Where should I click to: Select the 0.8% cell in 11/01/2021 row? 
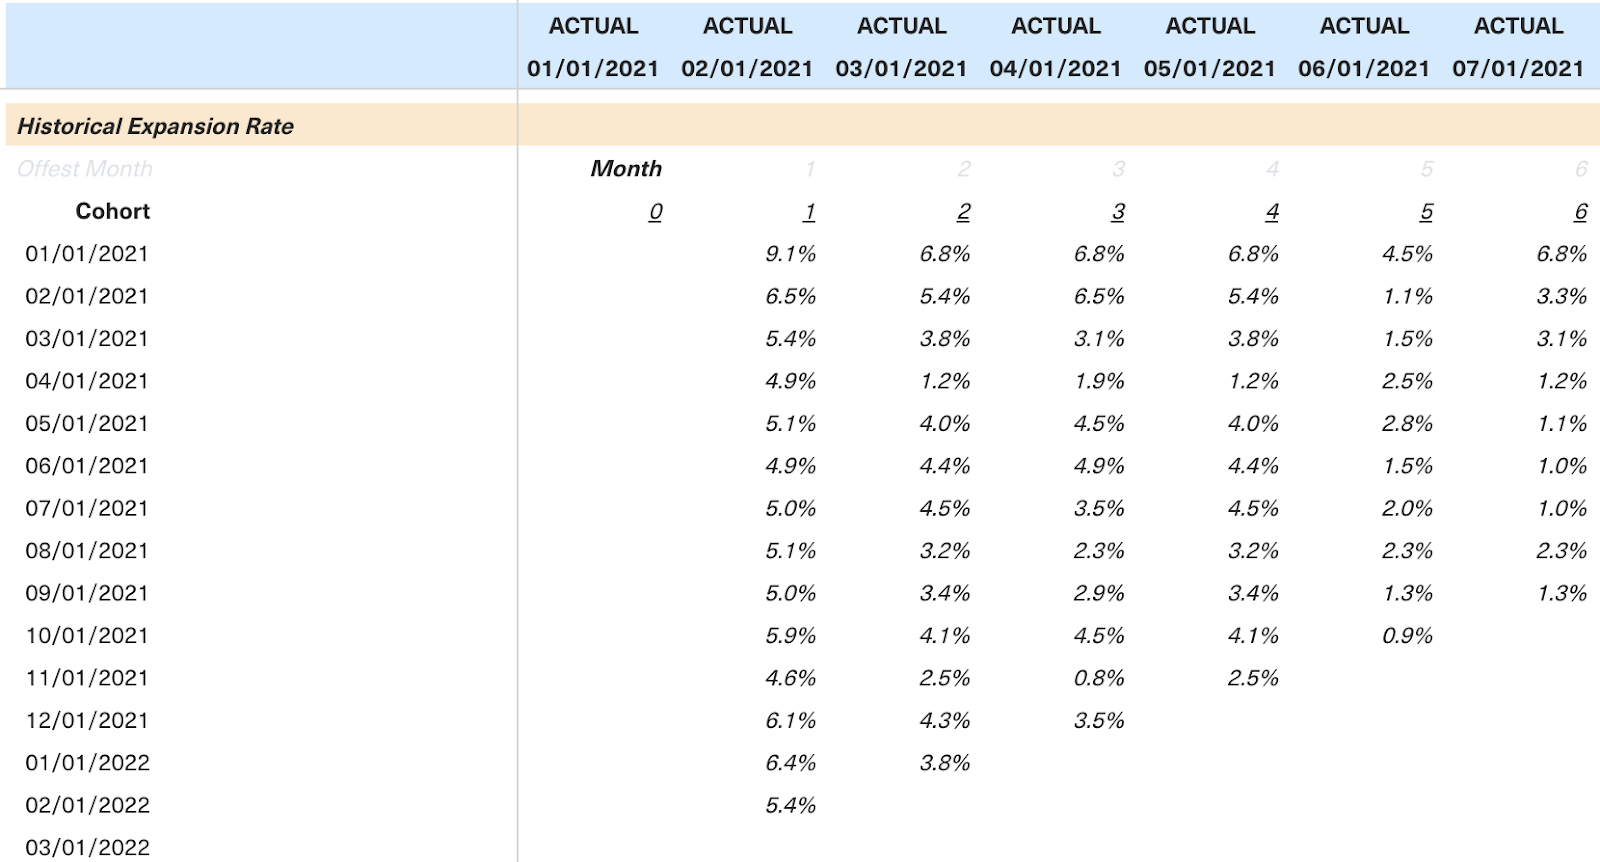1098,678
